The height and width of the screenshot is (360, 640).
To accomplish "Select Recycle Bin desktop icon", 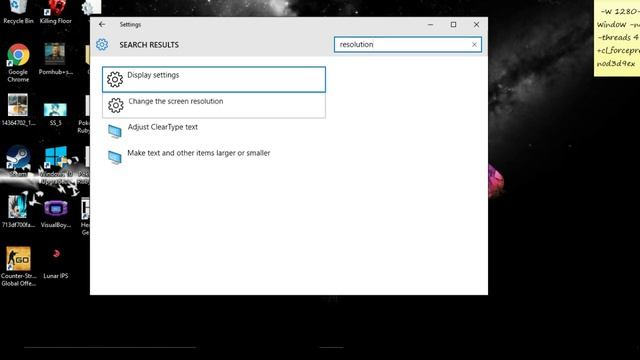I will tap(18, 12).
